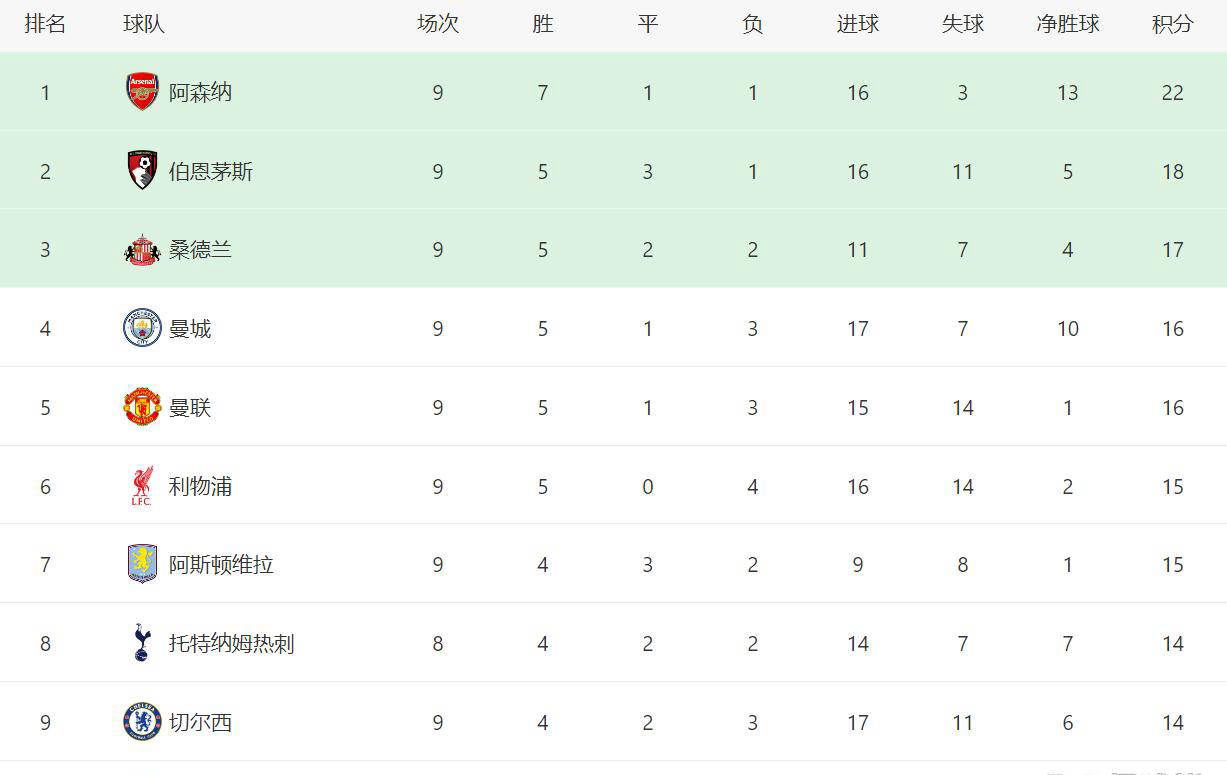Sort by 净胜球 column header
This screenshot has height=775, width=1227.
1067,24
